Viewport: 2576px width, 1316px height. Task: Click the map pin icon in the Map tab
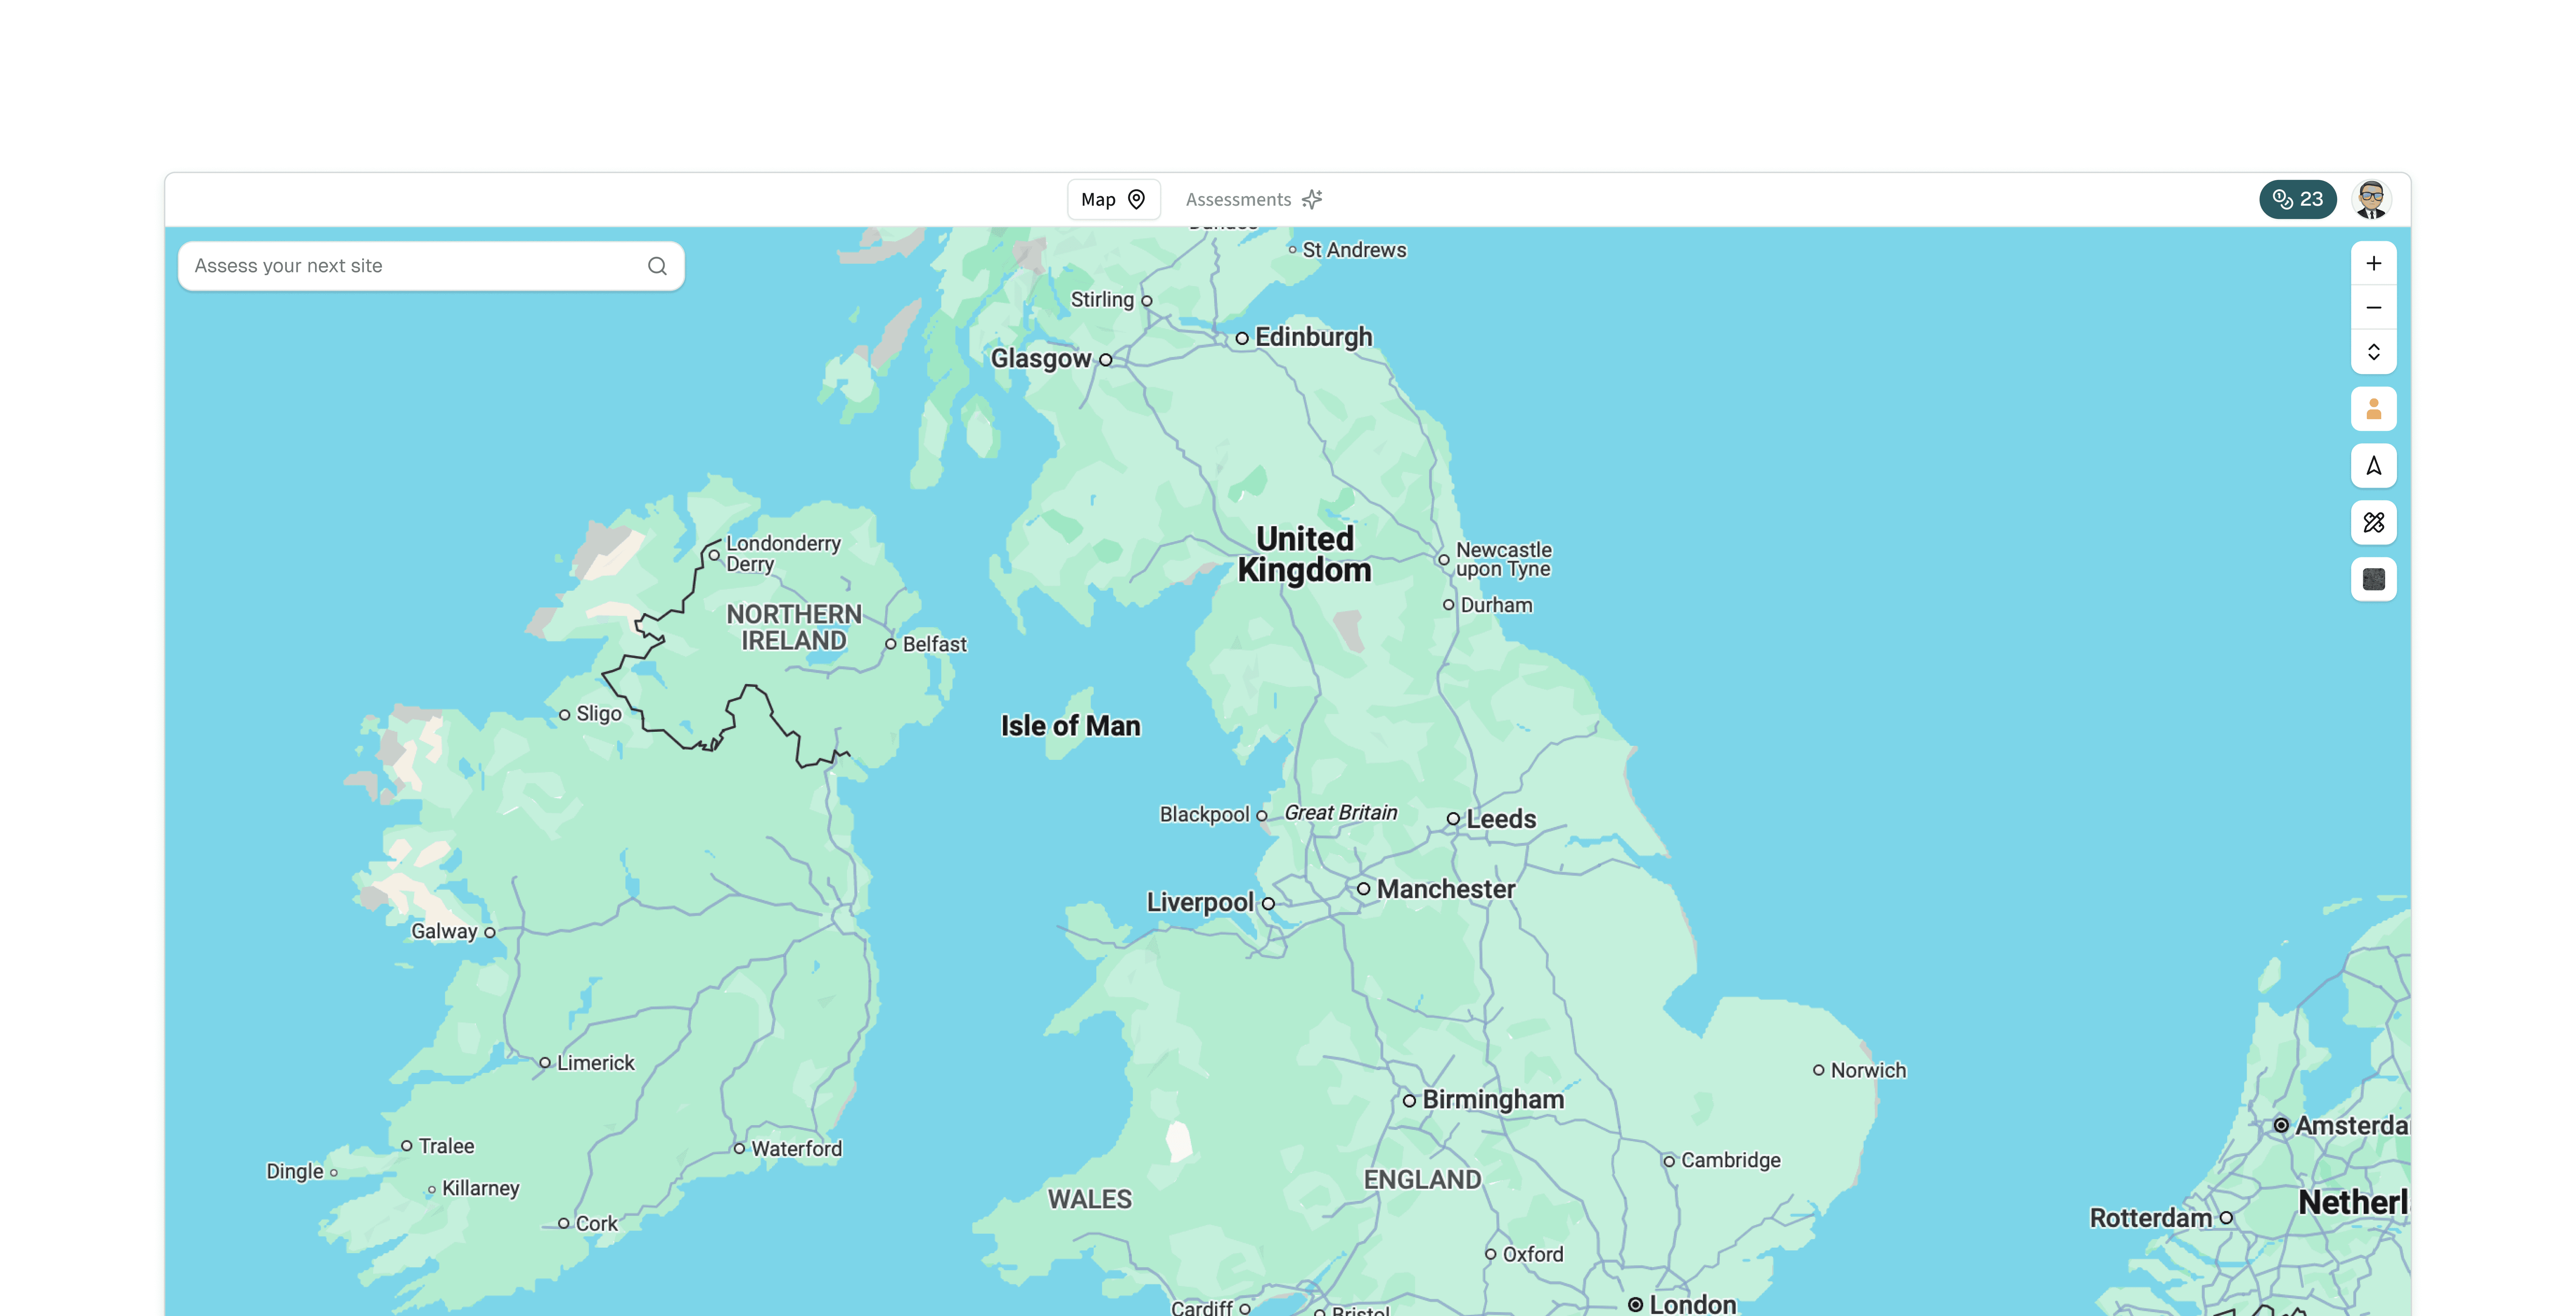(1136, 199)
